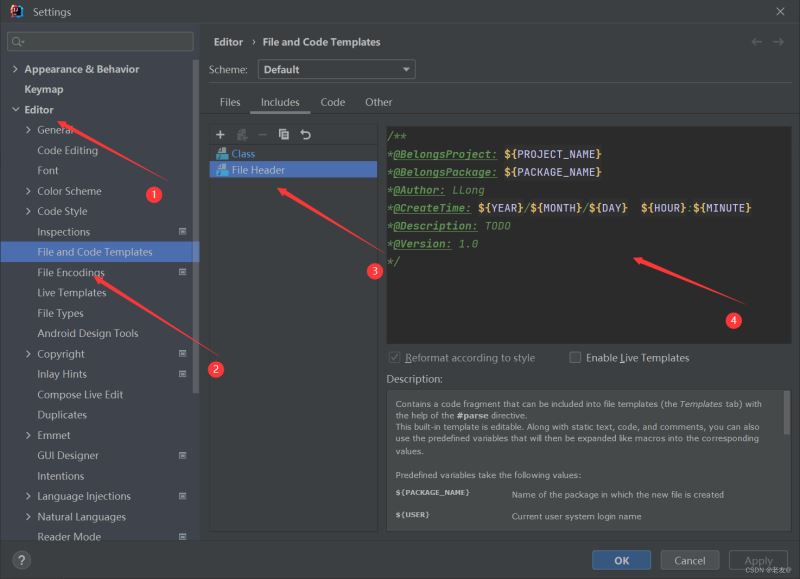Select Inspections settings item
Screen dimensions: 800x579
[63, 232]
